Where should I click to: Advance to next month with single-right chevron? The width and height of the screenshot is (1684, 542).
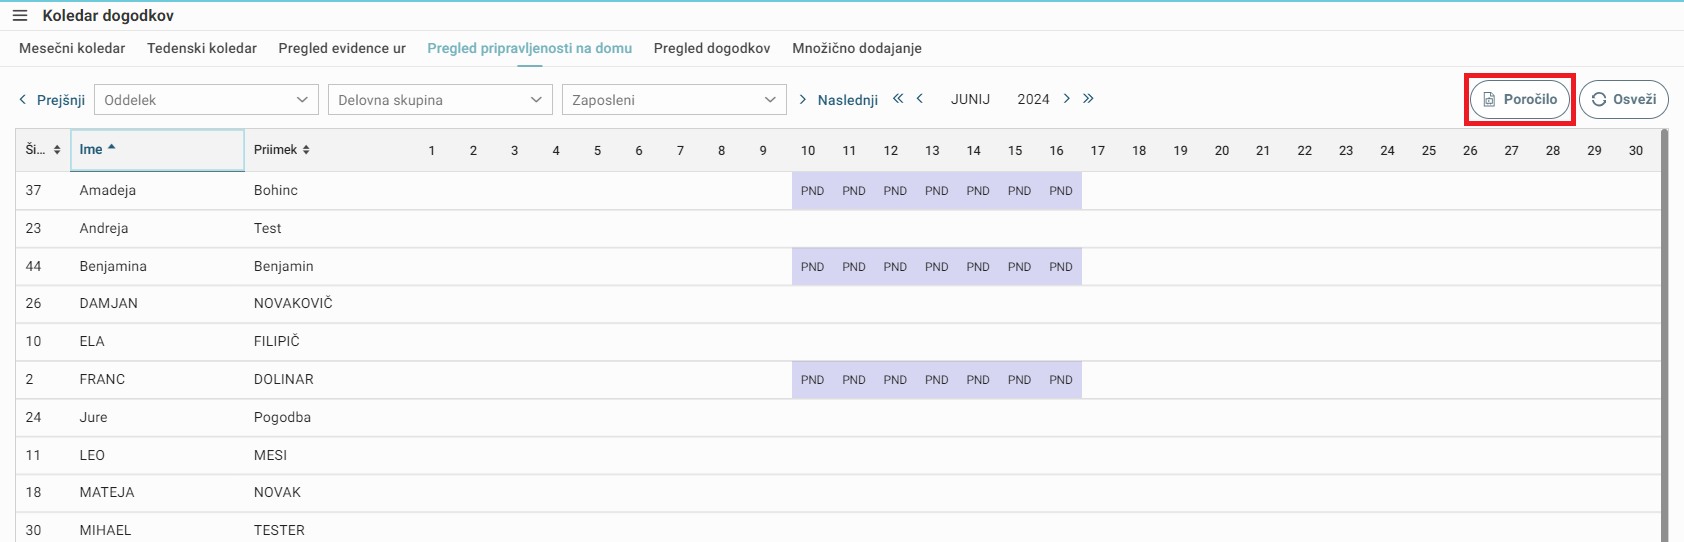coord(1067,98)
